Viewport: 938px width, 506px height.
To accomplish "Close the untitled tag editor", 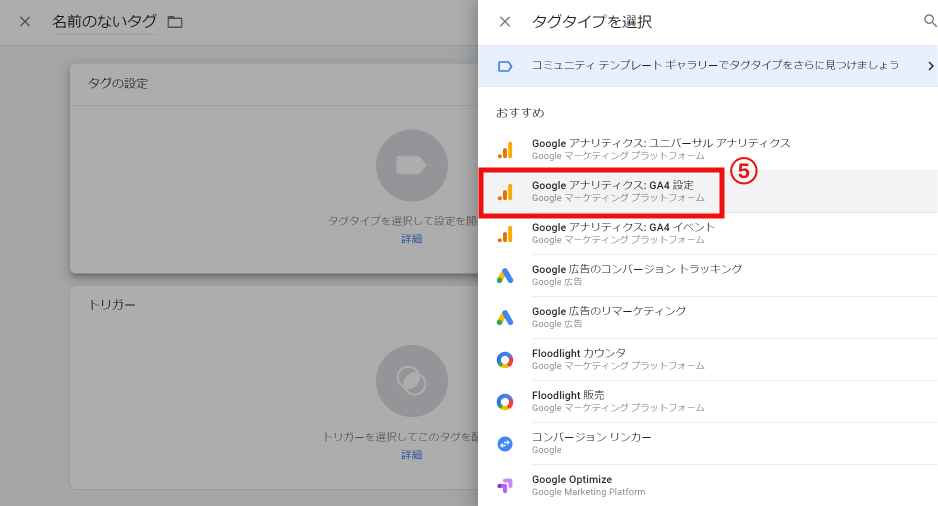I will 25,22.
